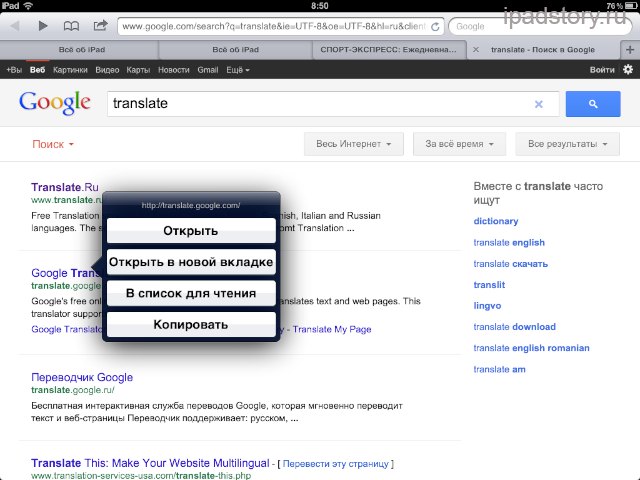Open the +Вы link
This screenshot has width=640, height=480.
(x=14, y=70)
